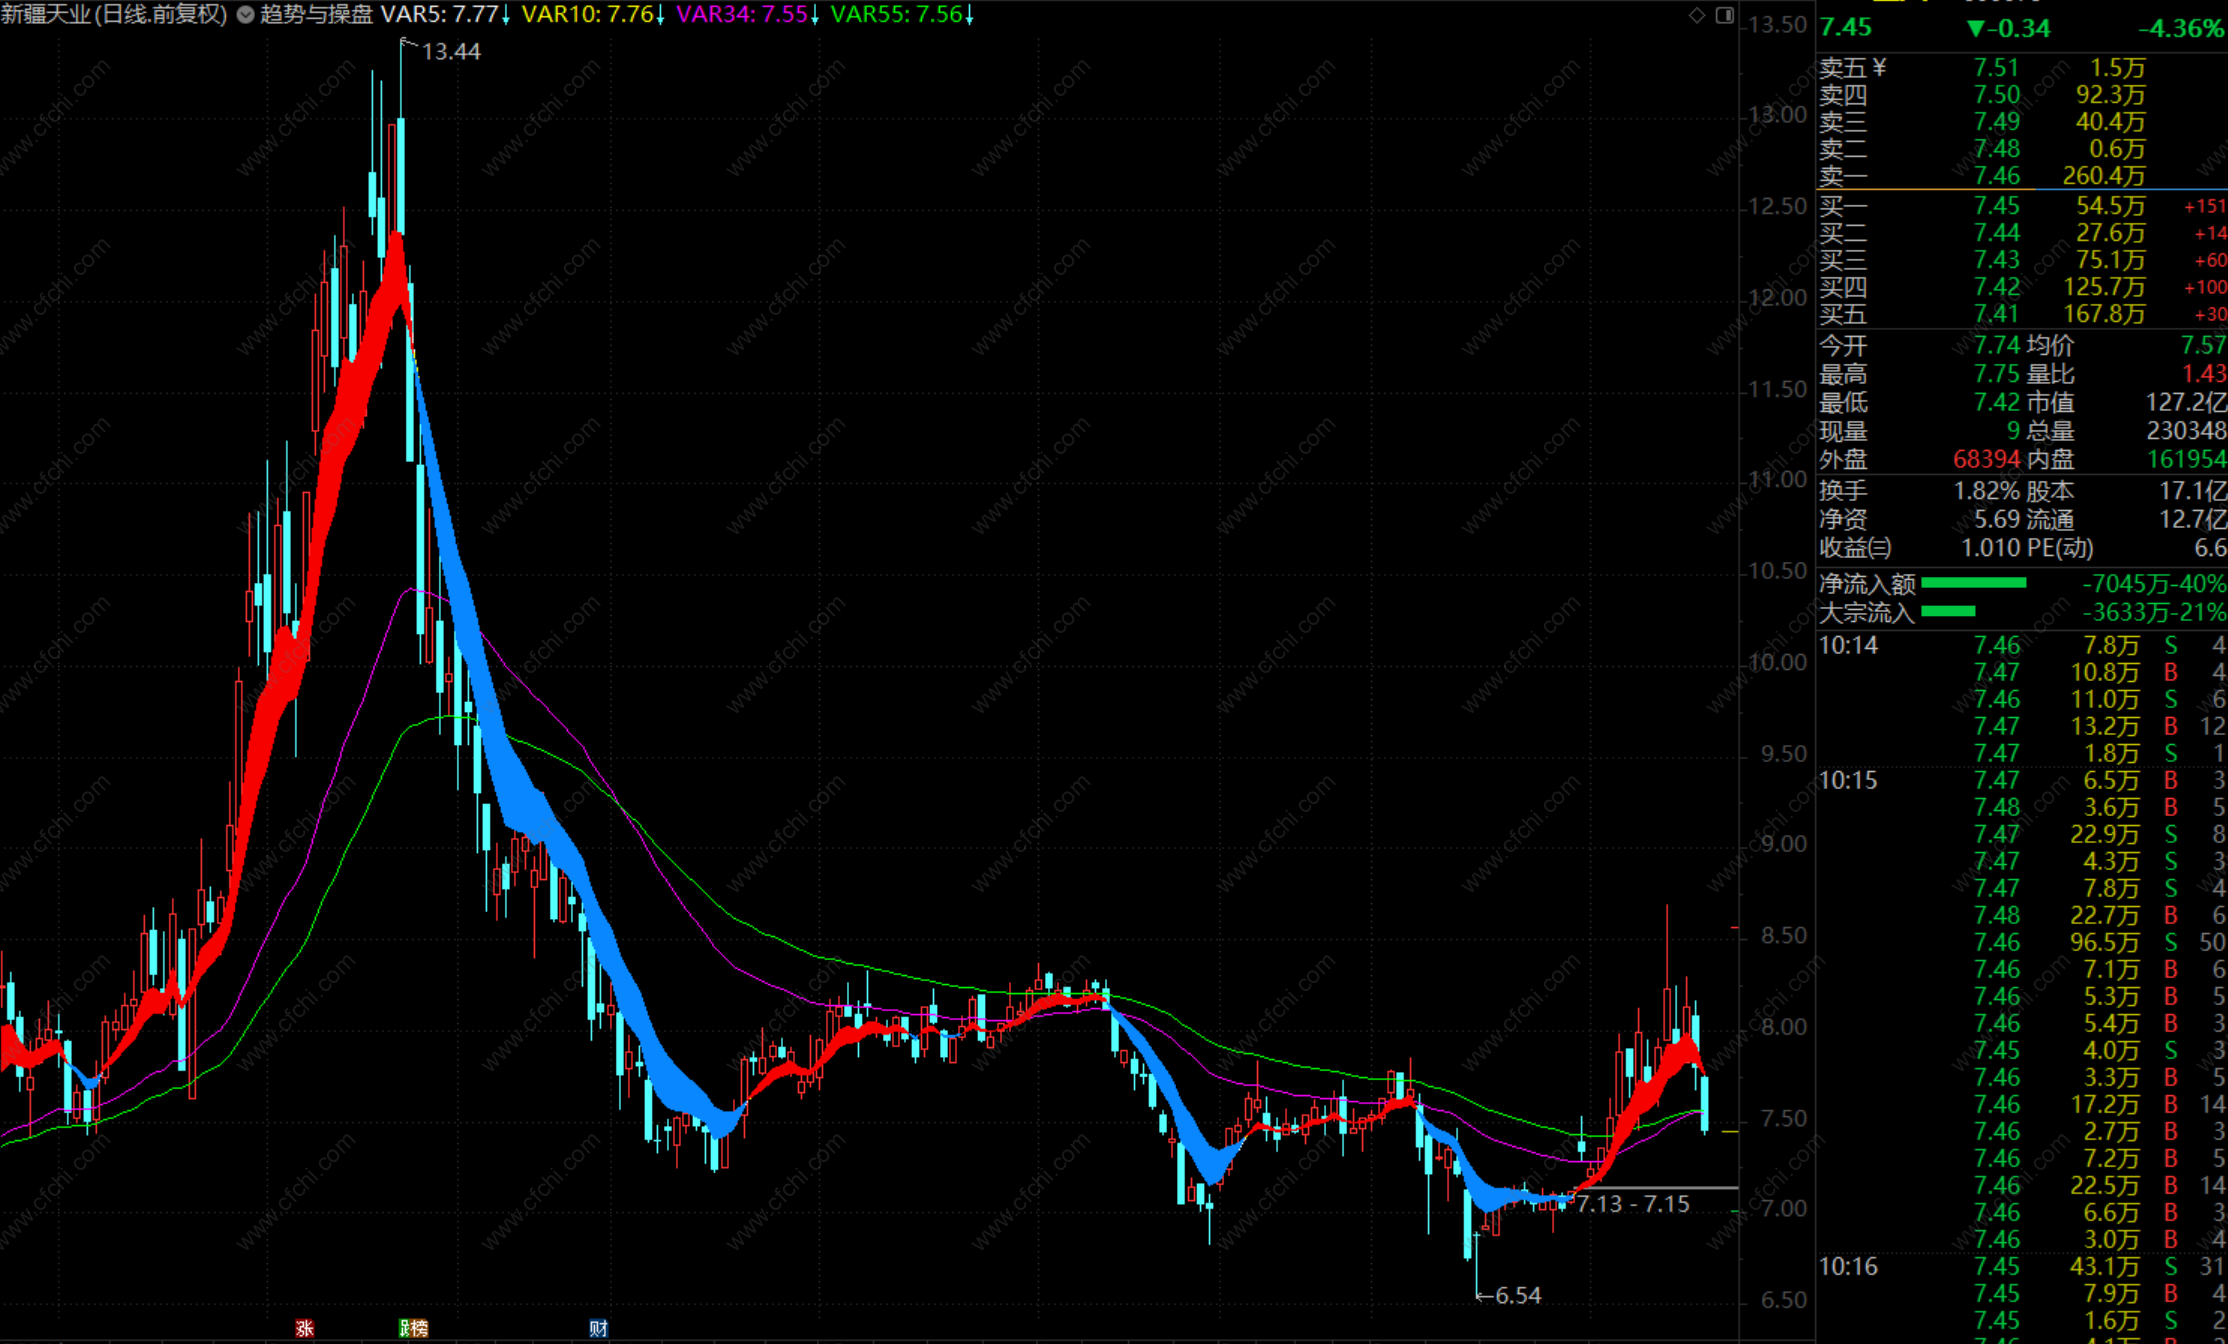Click the green down-triangle by -0.34
Screen dimensions: 2228x1344
[x=1975, y=28]
